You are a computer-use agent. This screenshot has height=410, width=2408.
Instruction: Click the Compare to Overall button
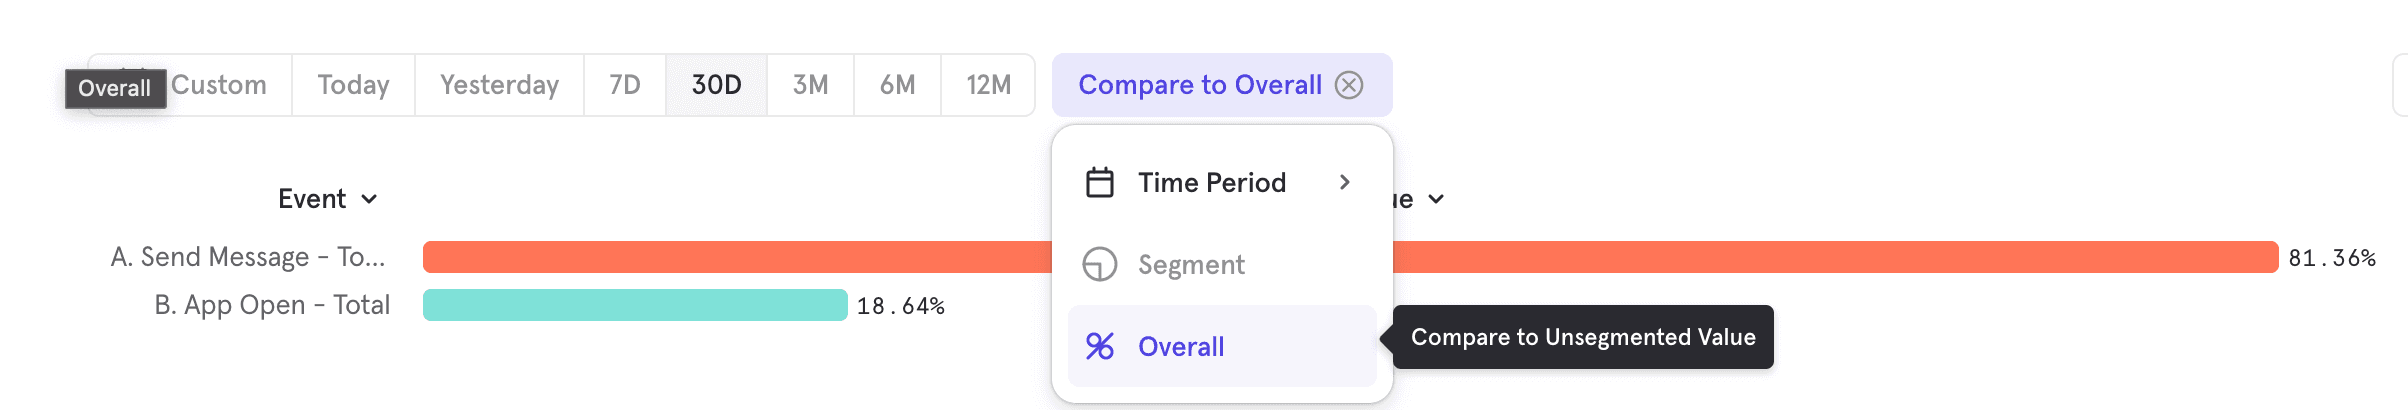[x=1199, y=85]
